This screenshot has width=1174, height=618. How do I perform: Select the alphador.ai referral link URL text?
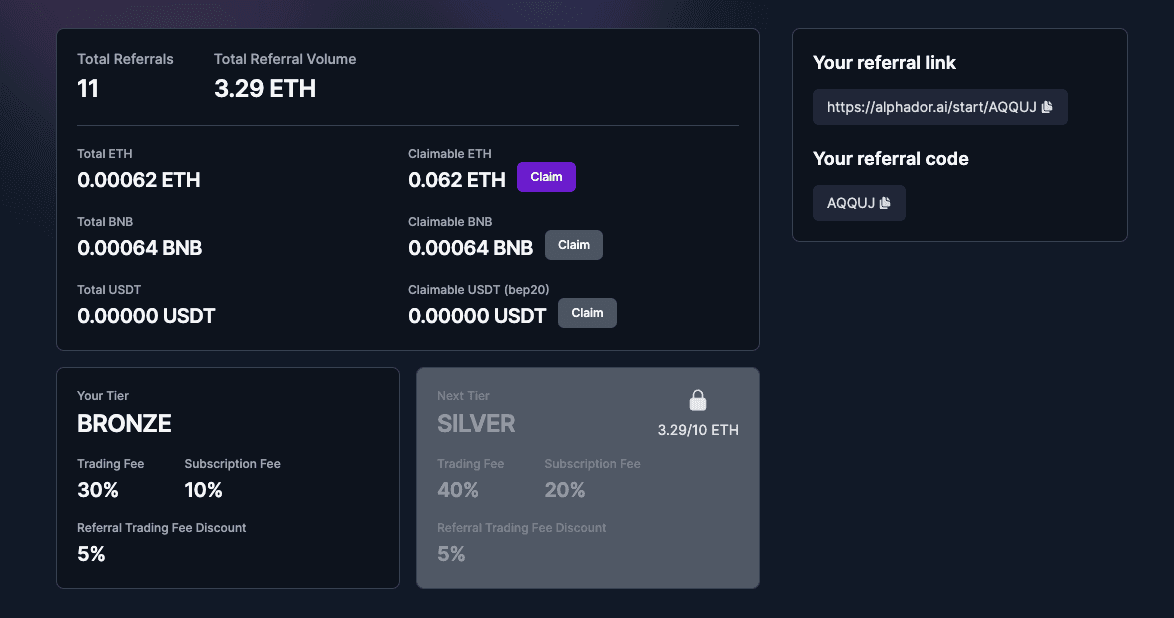point(931,107)
